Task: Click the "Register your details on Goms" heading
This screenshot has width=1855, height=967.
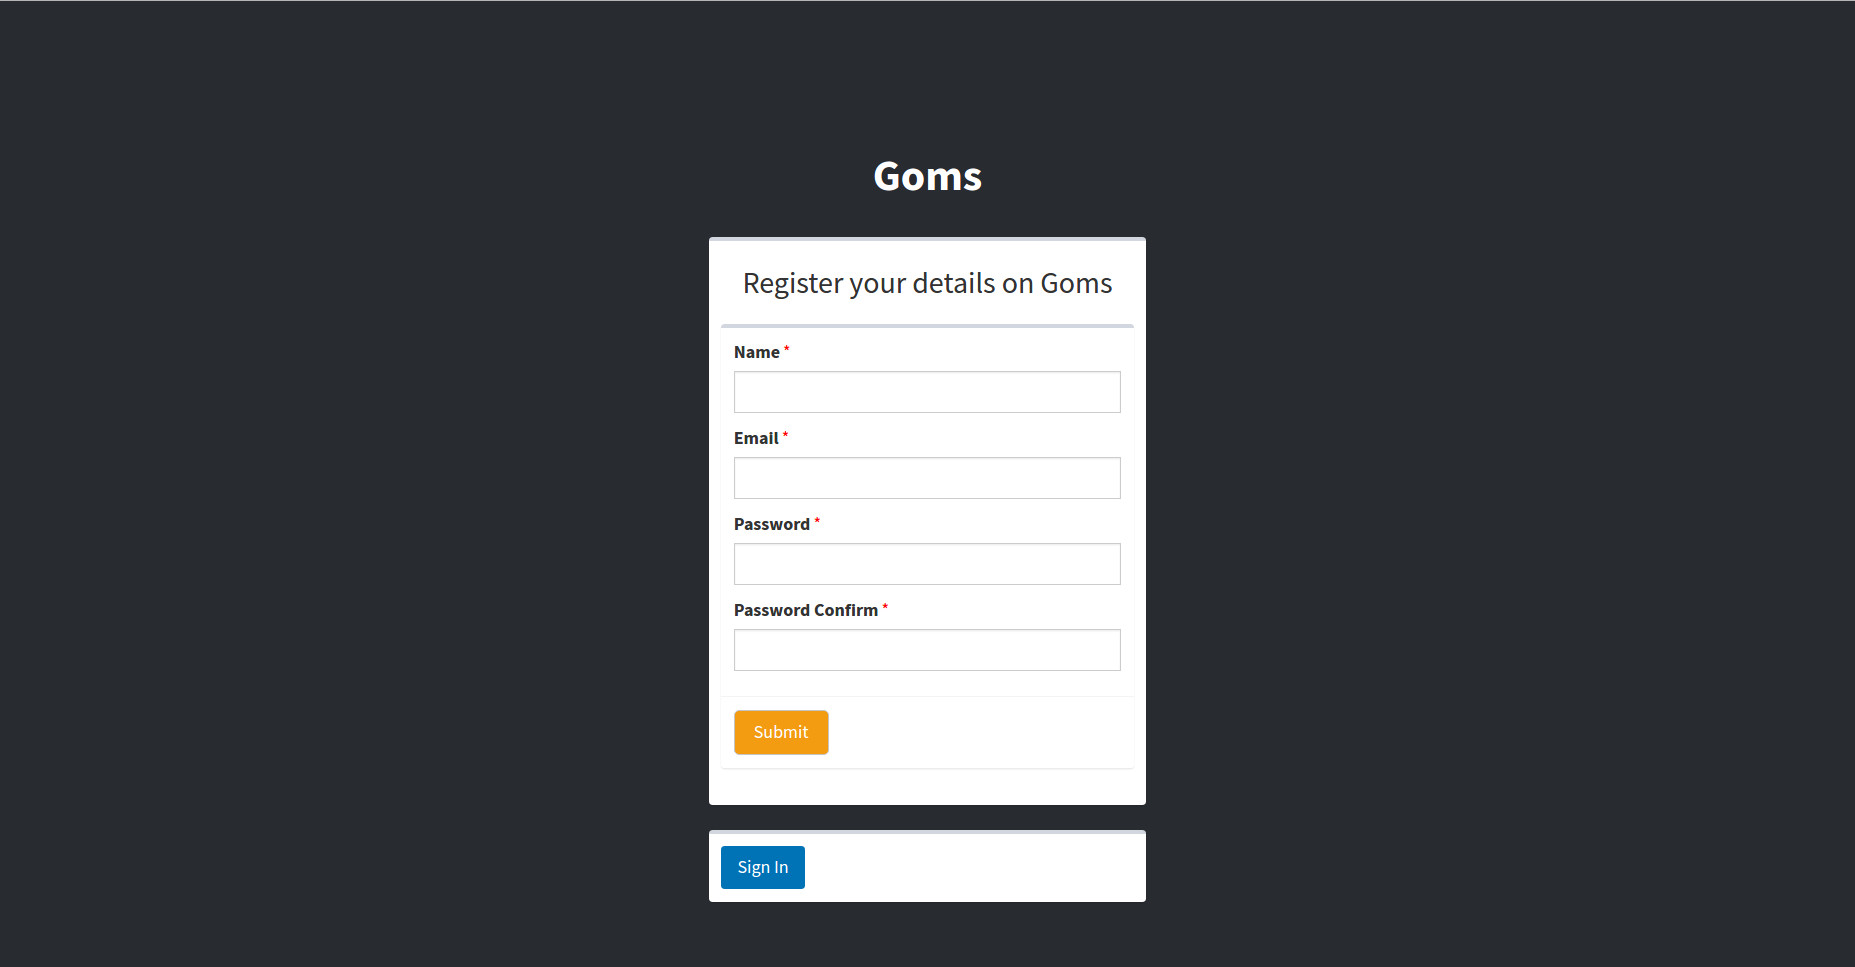Action: [x=927, y=284]
